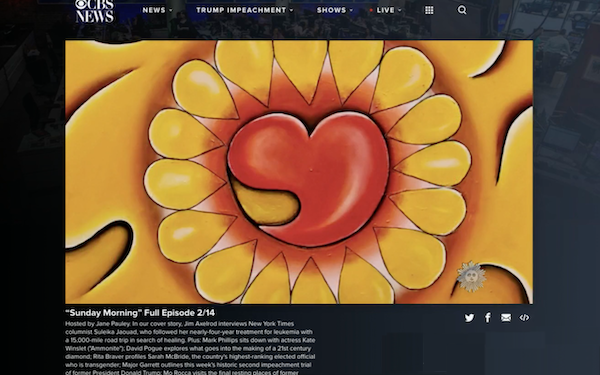Select the "Hosted by Jane Pauley" description text
This screenshot has width=600, height=375.
97,324
